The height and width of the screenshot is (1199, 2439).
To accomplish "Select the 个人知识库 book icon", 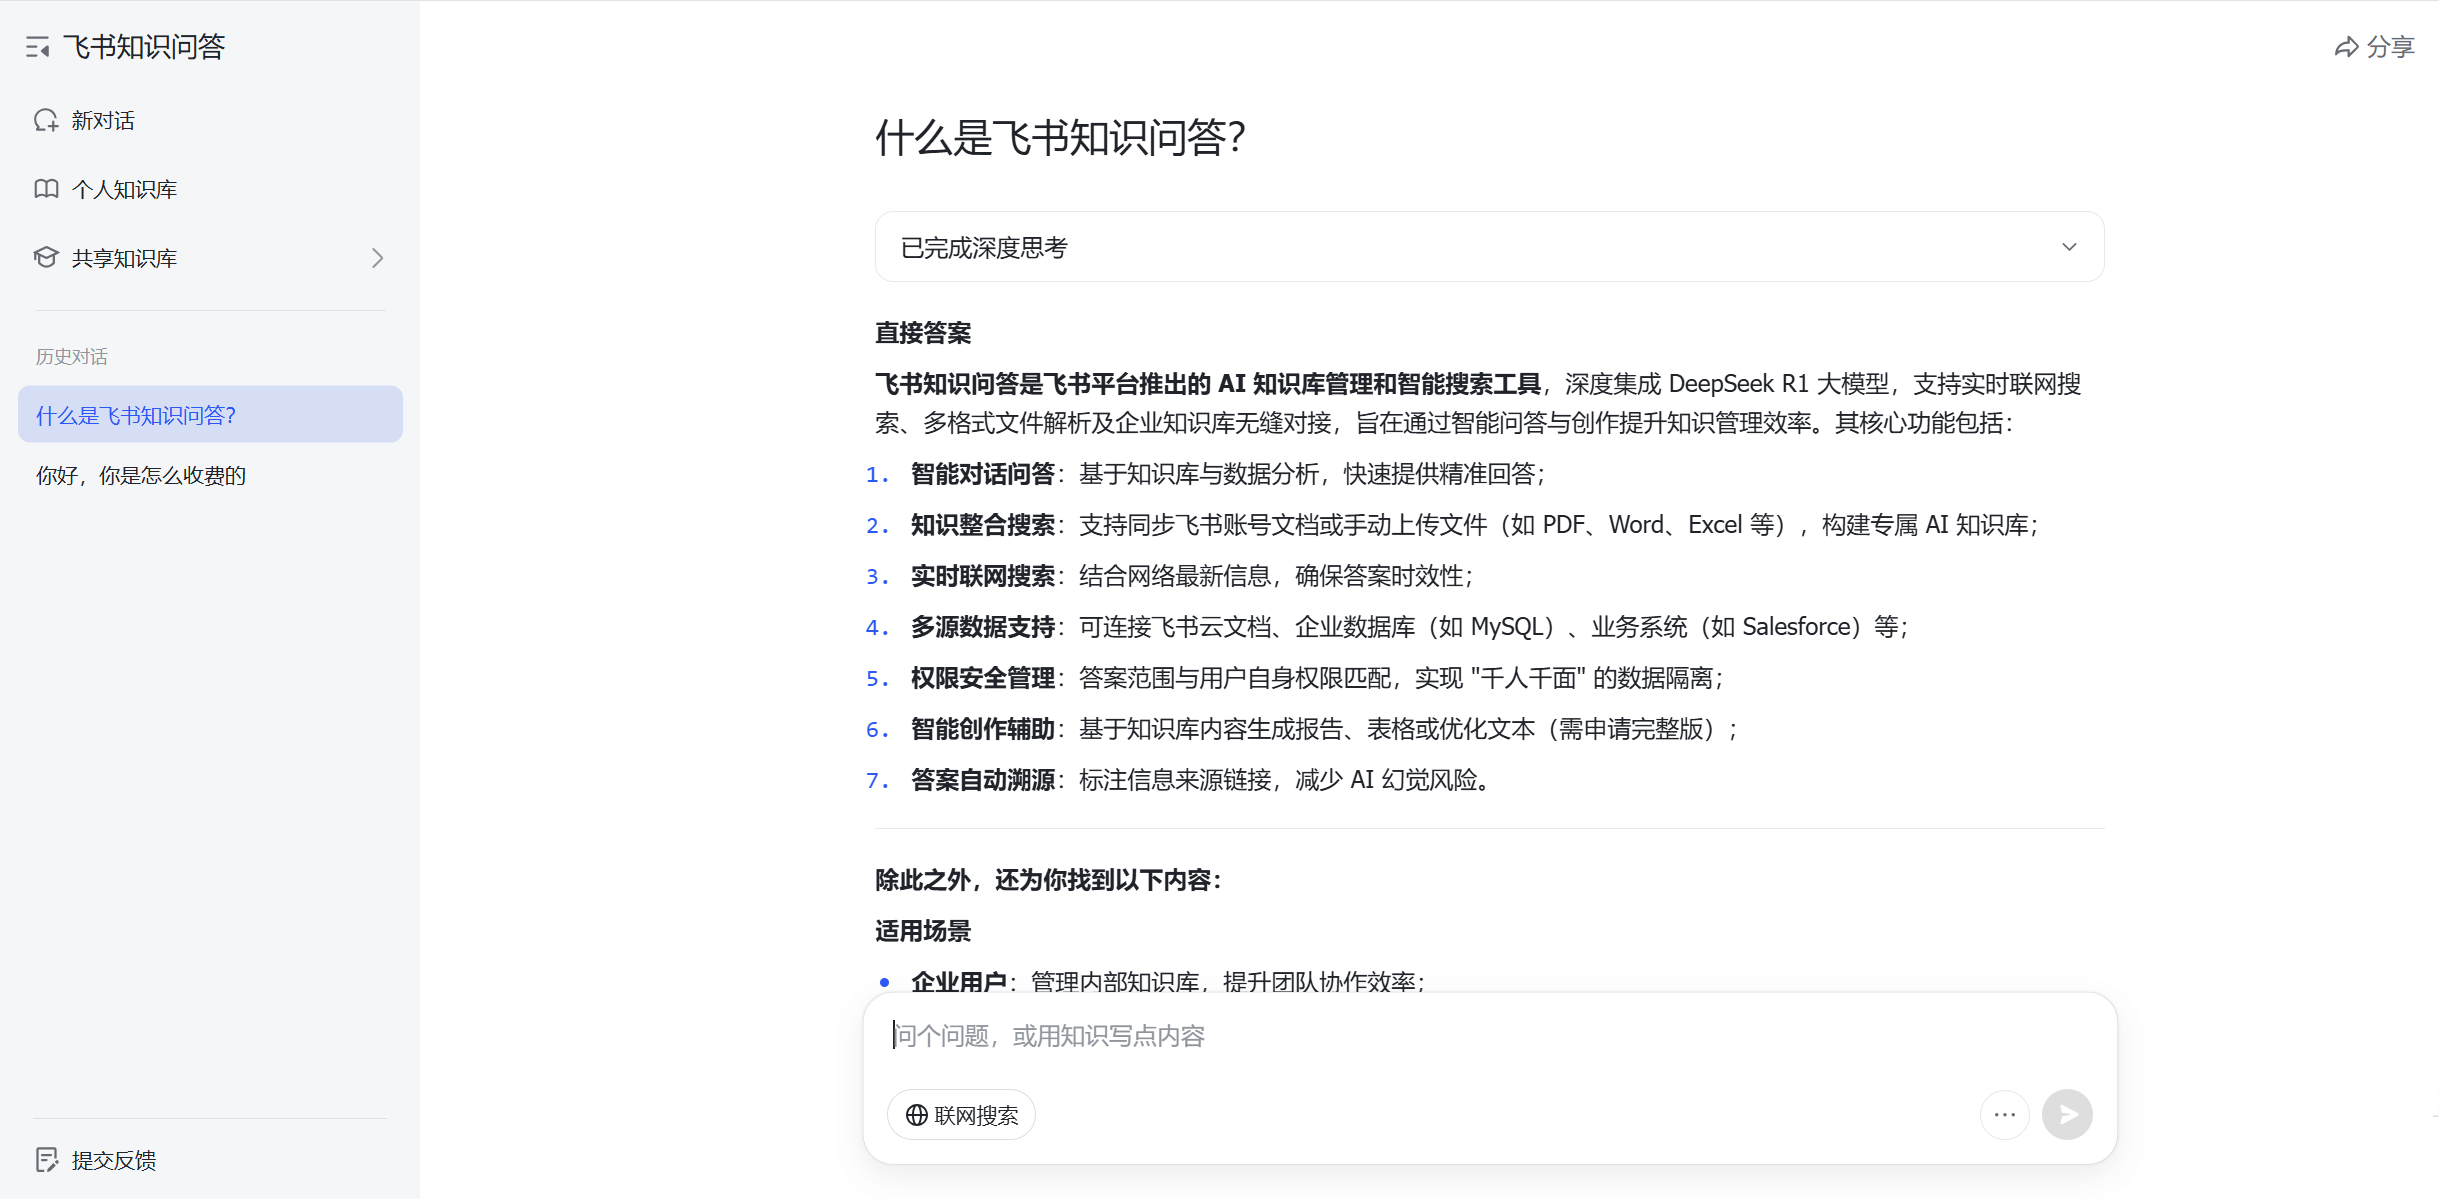I will click(x=46, y=188).
